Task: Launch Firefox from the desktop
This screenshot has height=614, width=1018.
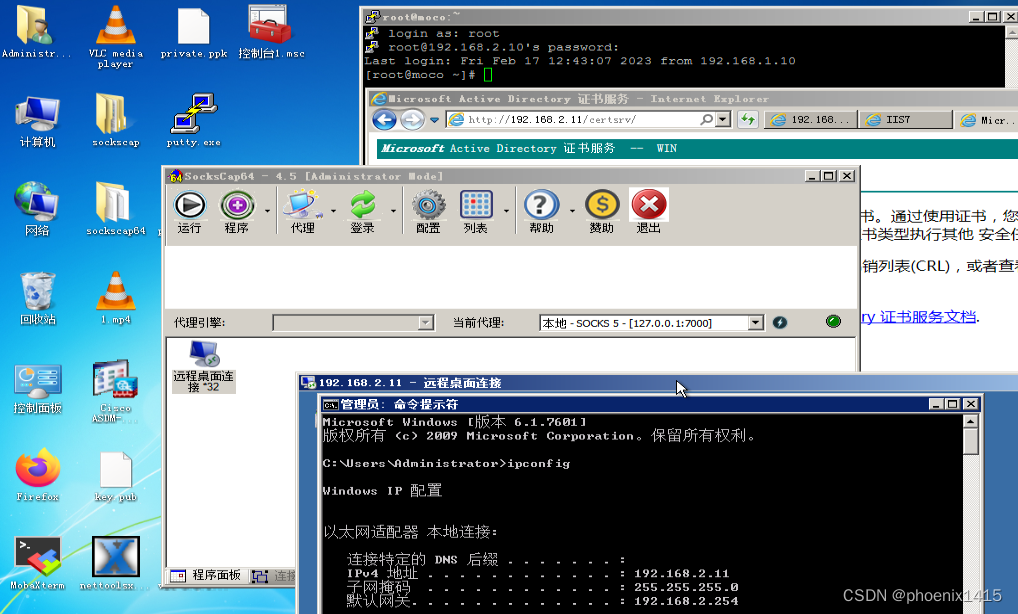Action: click(37, 475)
